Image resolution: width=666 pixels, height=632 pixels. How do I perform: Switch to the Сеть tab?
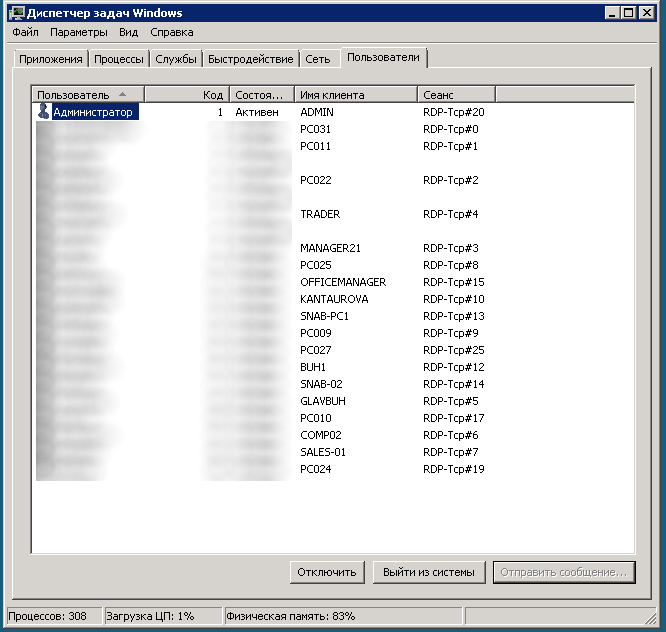tap(318, 59)
